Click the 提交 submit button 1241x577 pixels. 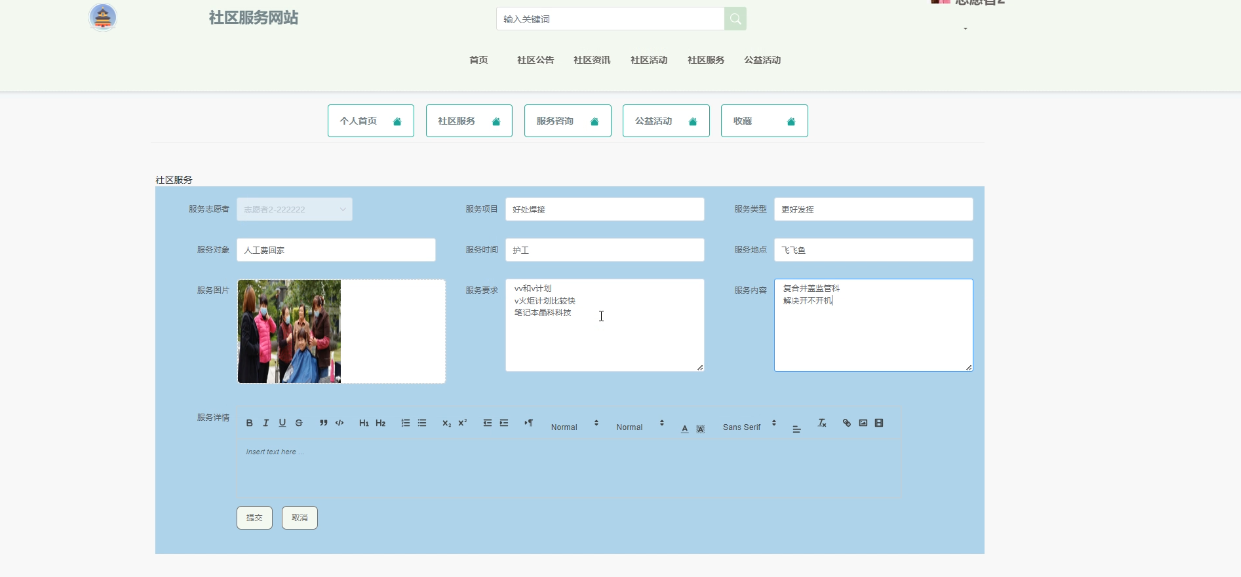coord(254,518)
